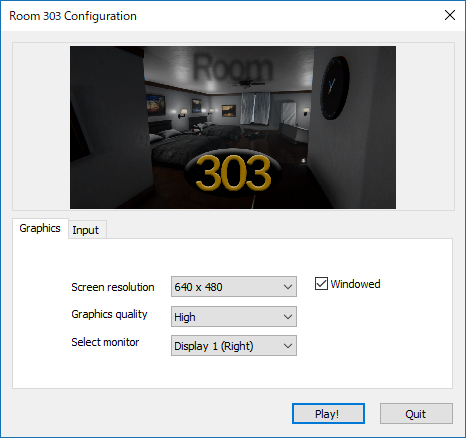
Task: Click the chevron next to High
Action: click(x=288, y=317)
